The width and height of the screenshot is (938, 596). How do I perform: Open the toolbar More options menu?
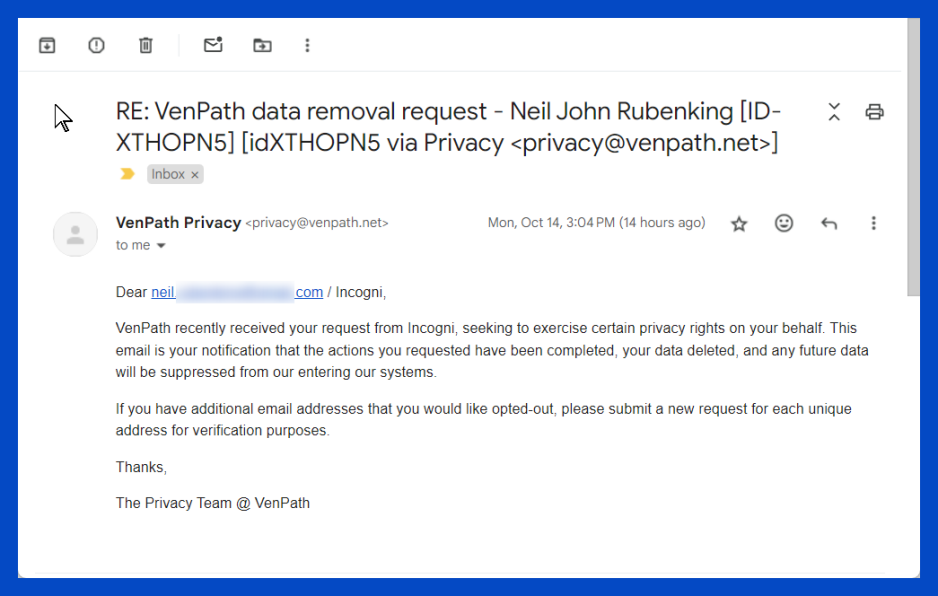(307, 45)
